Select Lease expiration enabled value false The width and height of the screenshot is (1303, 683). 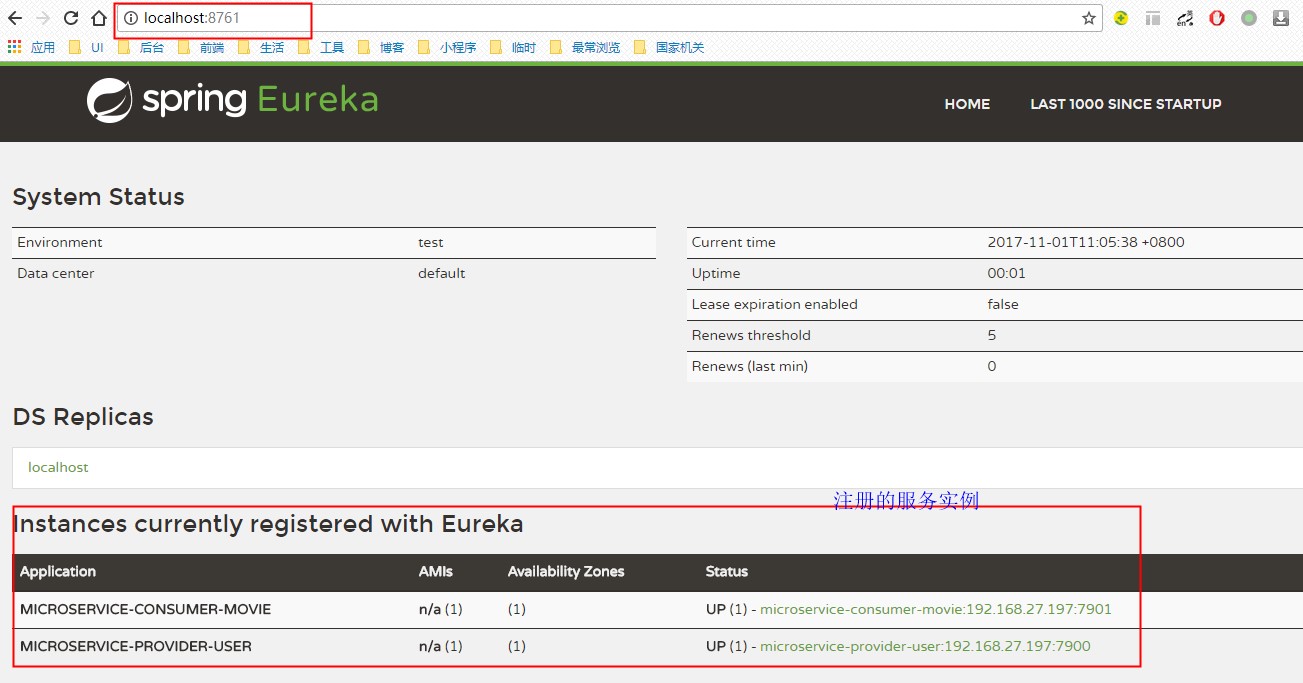pos(1003,304)
